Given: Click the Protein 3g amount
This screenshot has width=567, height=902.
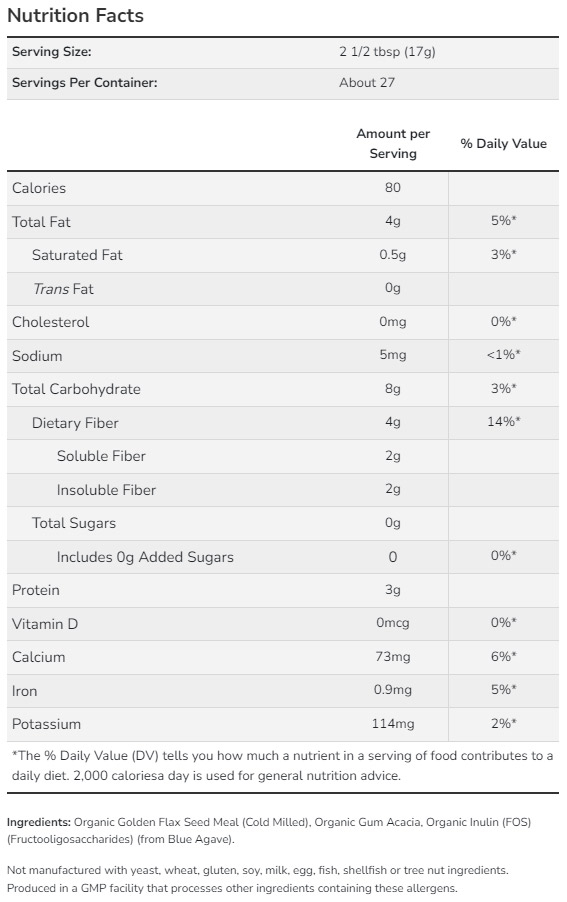Looking at the screenshot, I should (393, 590).
